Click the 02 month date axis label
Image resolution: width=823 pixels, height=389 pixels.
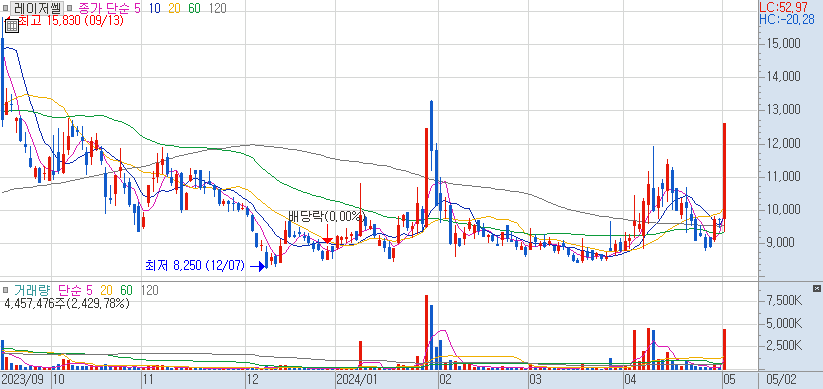(446, 379)
